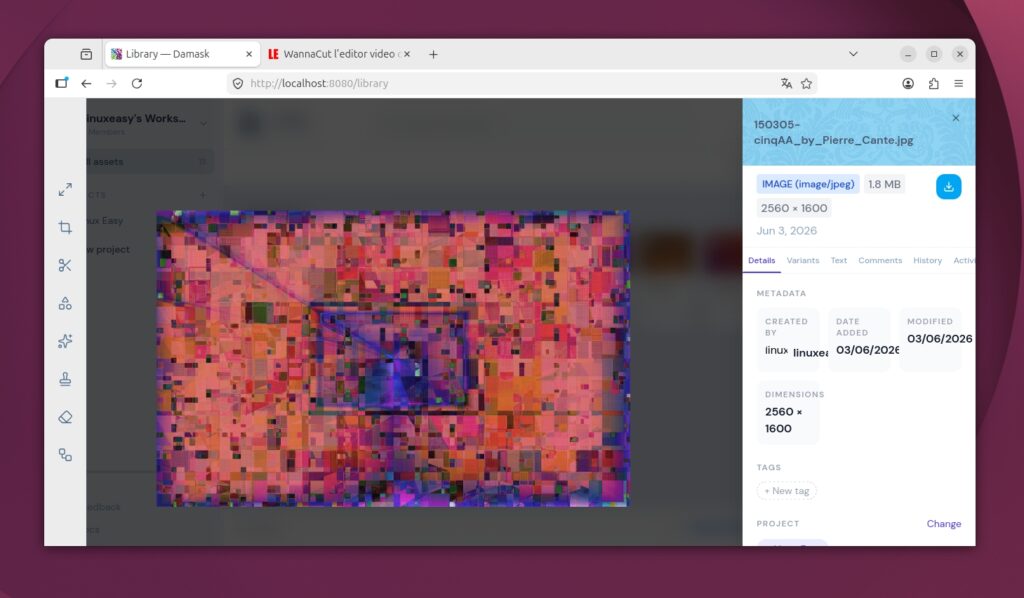Click the translate page icon

(x=786, y=84)
